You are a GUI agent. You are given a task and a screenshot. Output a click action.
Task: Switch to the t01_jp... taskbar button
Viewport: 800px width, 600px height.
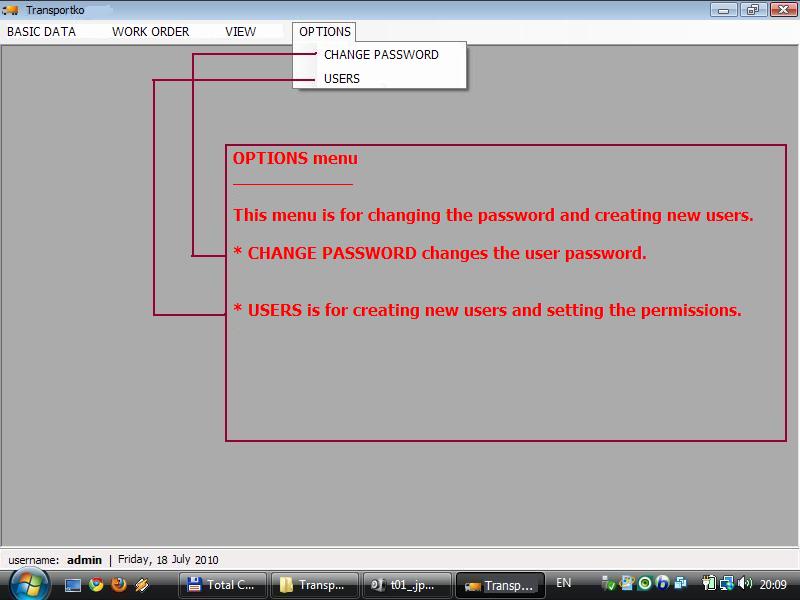tap(407, 585)
